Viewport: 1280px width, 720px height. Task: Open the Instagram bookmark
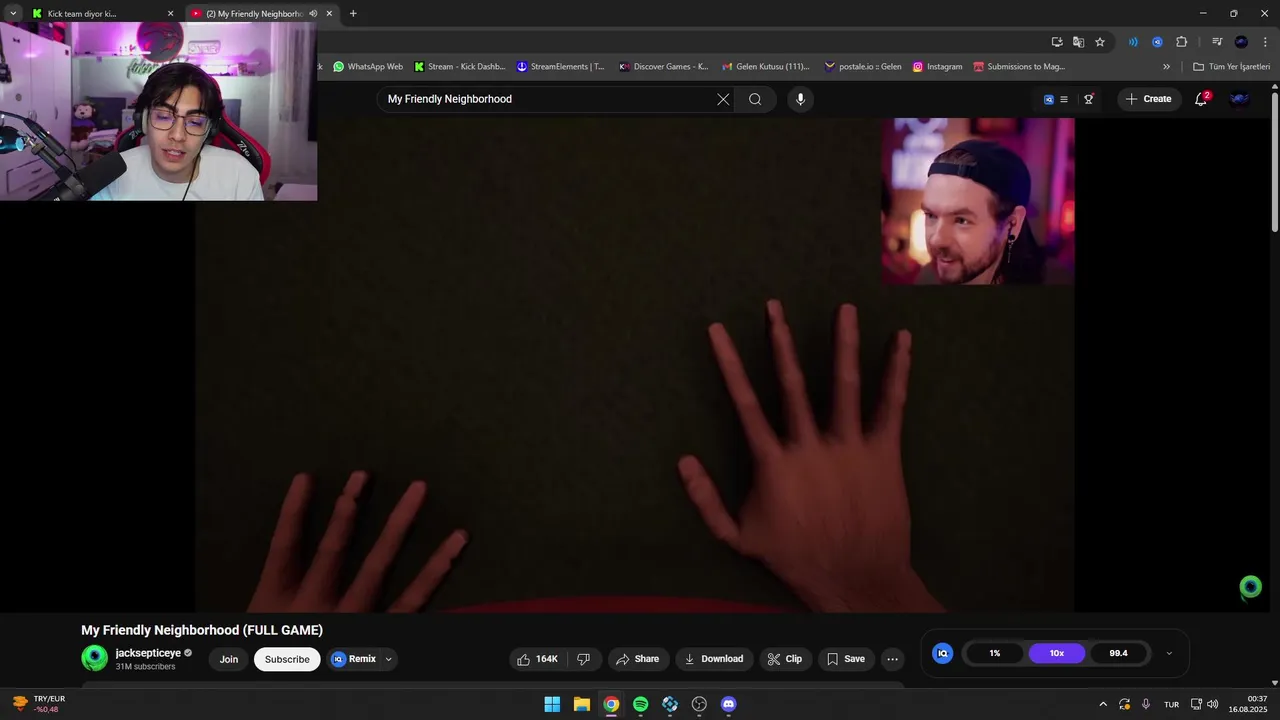pyautogui.click(x=938, y=67)
